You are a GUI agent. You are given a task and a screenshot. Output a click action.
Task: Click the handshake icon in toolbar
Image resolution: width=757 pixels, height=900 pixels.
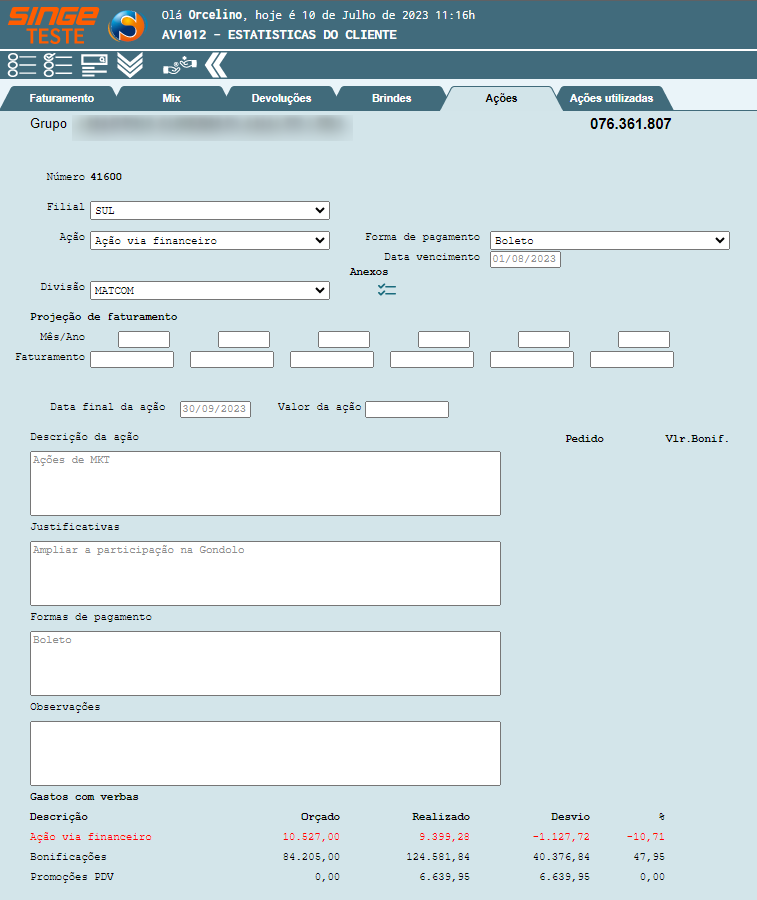coord(178,64)
